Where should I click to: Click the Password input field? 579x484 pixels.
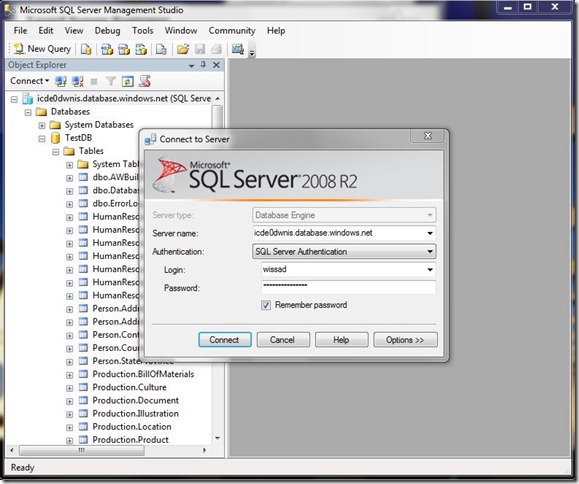click(x=348, y=287)
